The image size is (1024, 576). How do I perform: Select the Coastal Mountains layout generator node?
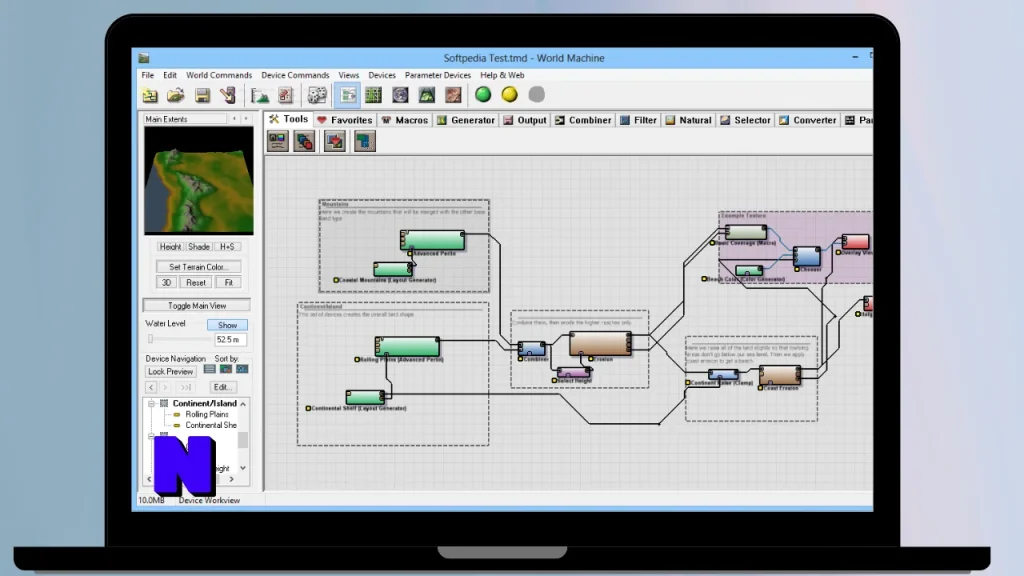point(392,269)
